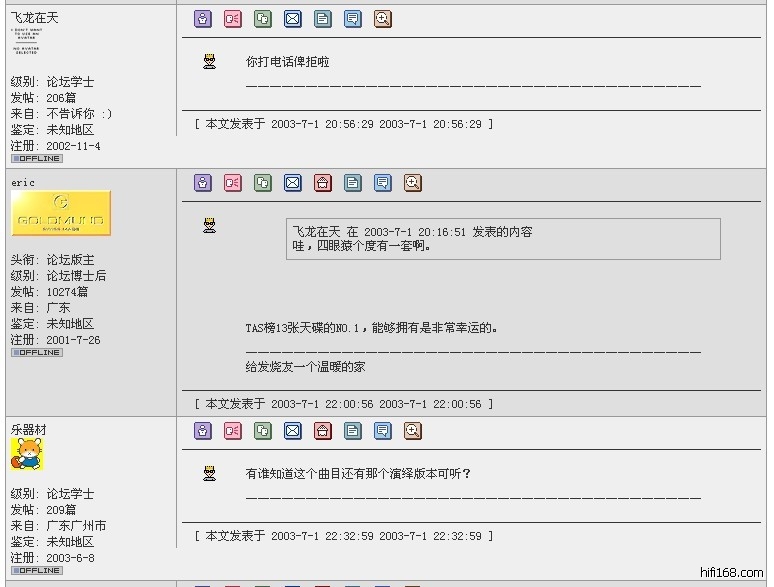This screenshot has height=587, width=774.
Task: Click eric's Goldmund avatar image
Action: pyautogui.click(x=60, y=214)
